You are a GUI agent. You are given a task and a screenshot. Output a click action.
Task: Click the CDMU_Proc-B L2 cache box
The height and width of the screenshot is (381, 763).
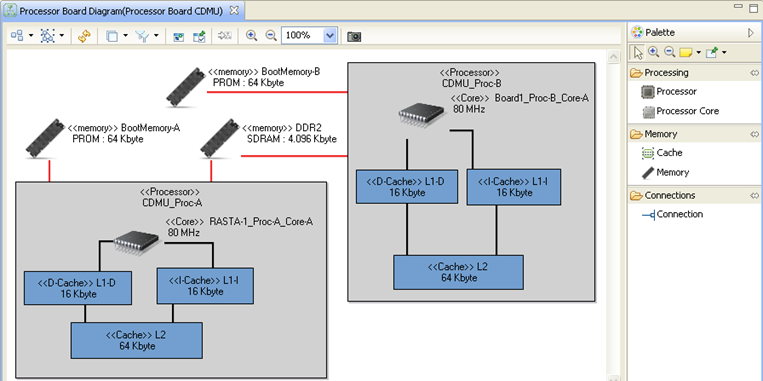(458, 272)
